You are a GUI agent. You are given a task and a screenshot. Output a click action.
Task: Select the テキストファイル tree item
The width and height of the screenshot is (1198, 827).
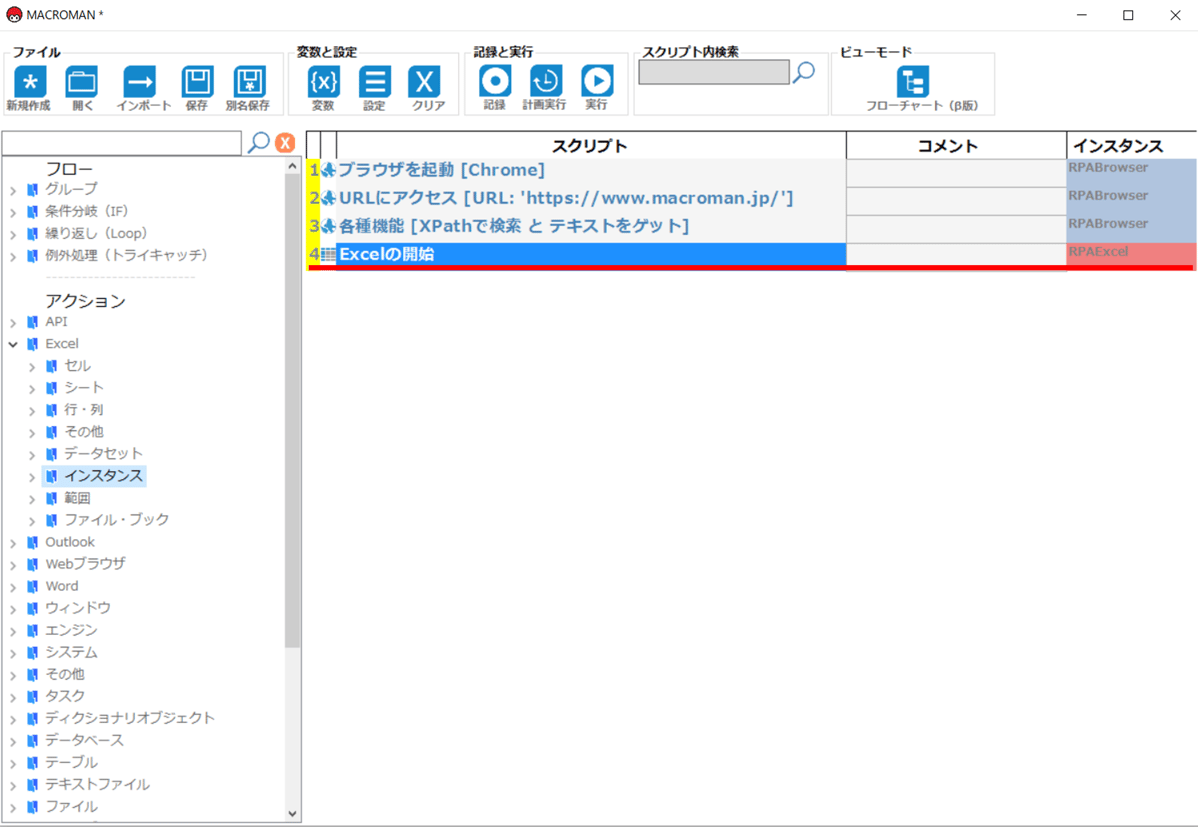tap(97, 785)
